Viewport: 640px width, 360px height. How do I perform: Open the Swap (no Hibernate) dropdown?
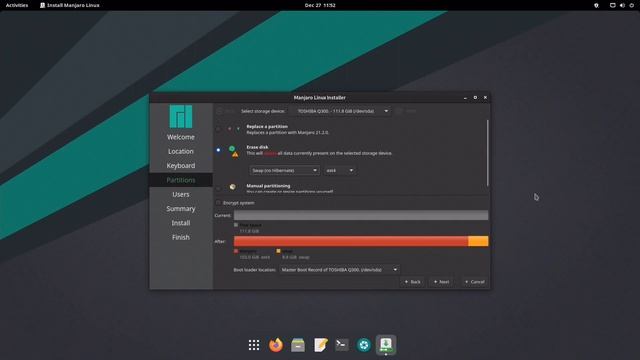[x=284, y=170]
